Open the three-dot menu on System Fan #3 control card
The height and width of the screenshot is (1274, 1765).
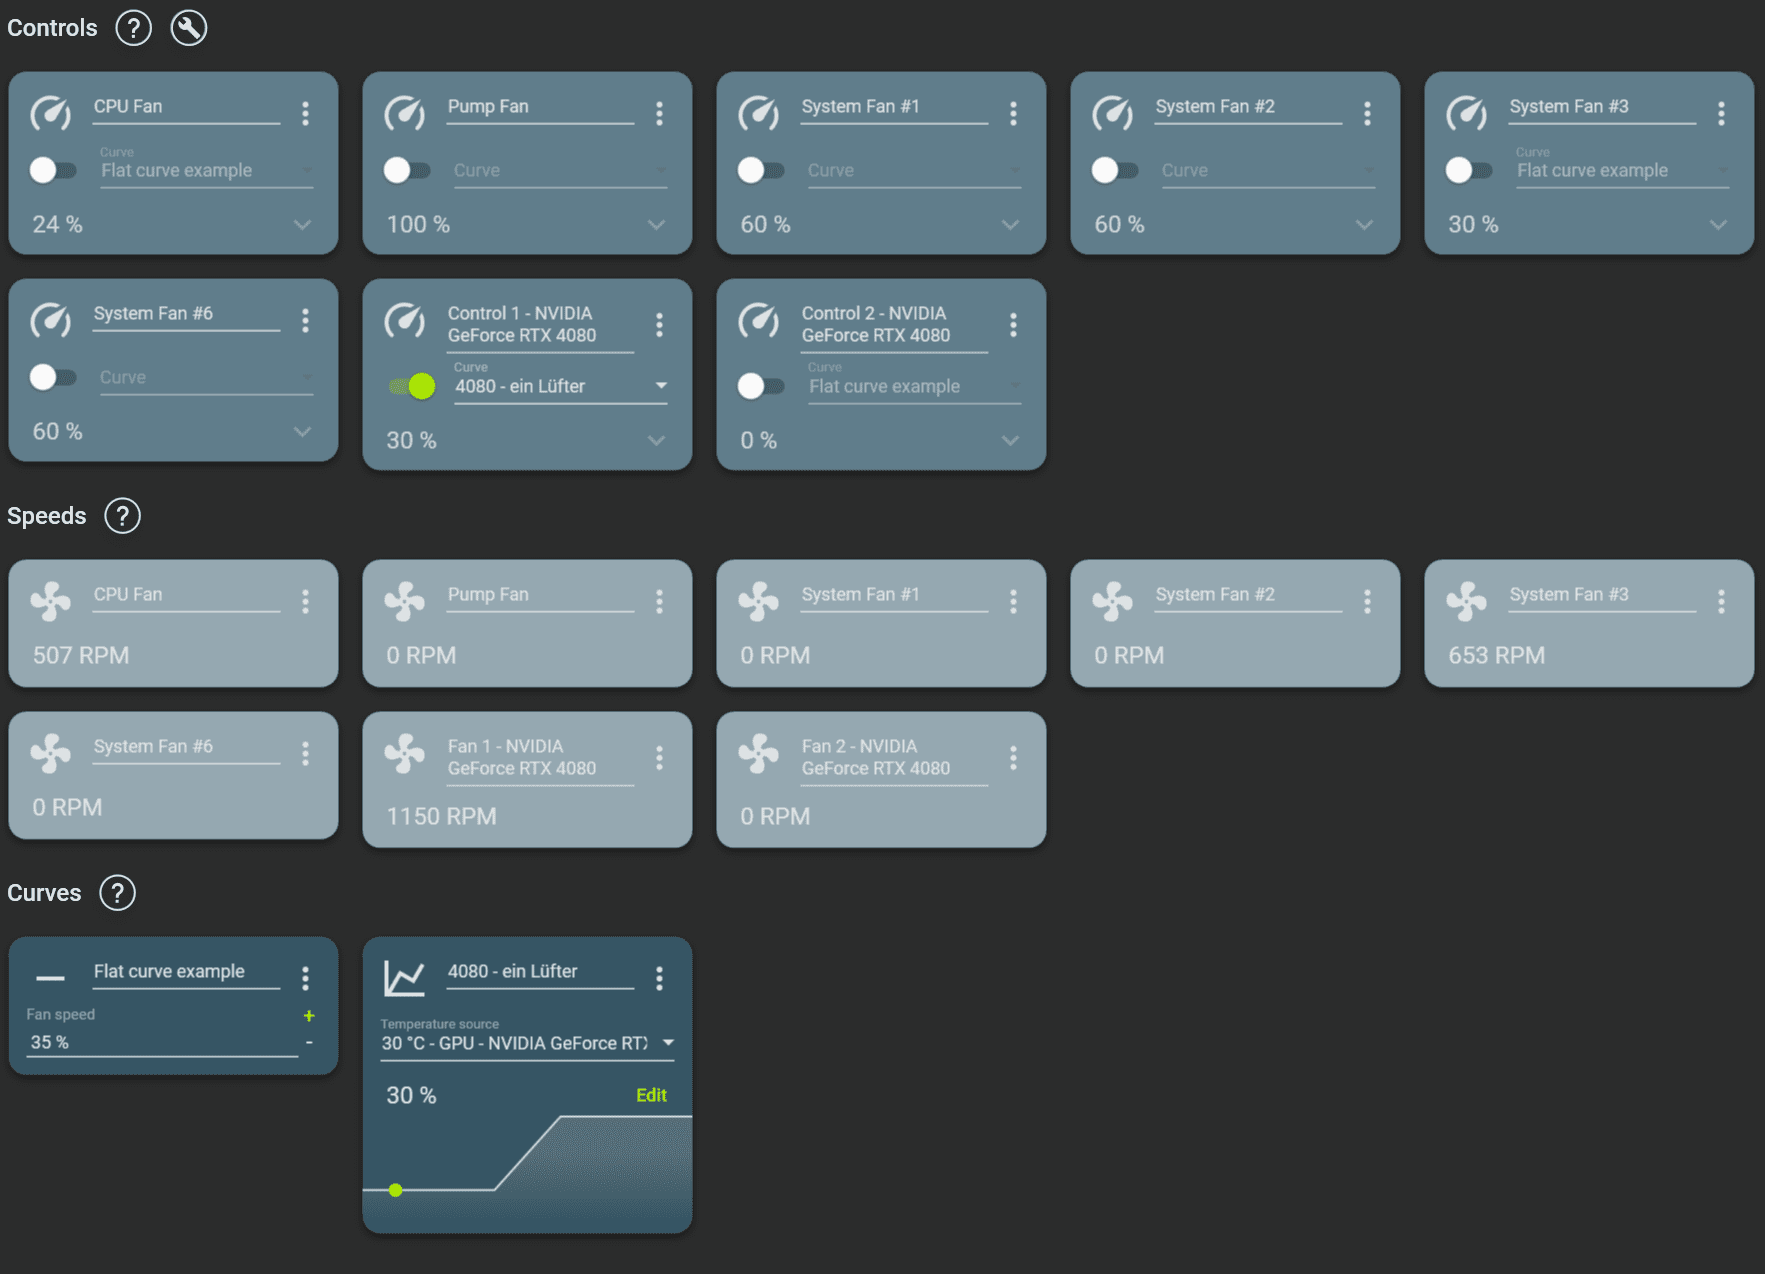point(1721,113)
